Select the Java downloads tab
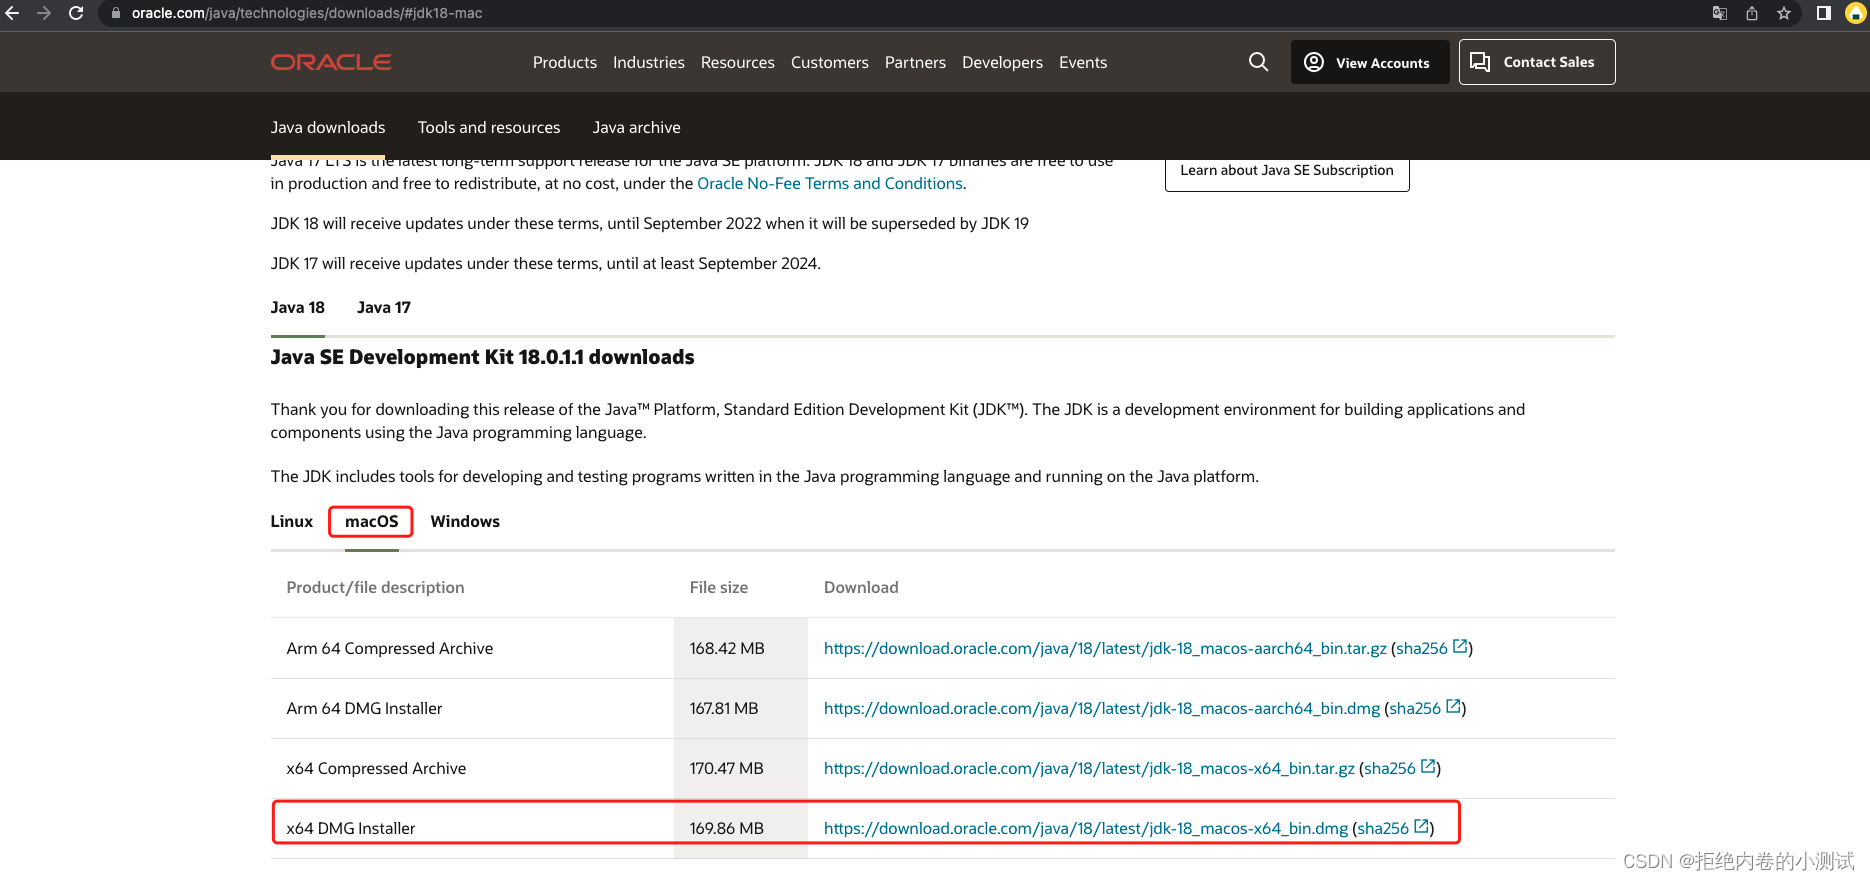The height and width of the screenshot is (880, 1870). (x=328, y=127)
